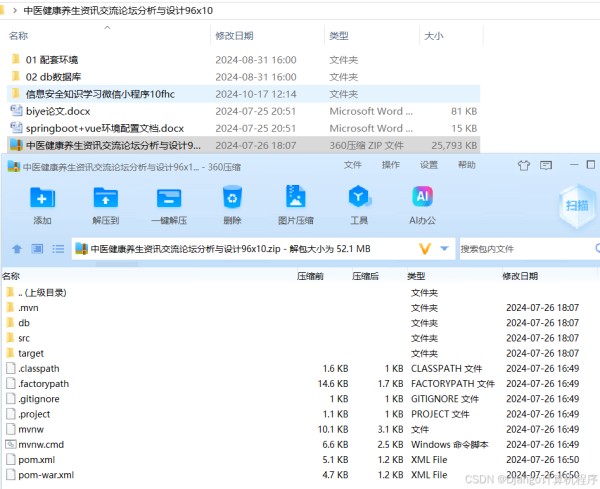The width and height of the screenshot is (600, 489).
Task: Click the 搜索包内文件 search field
Action: click(530, 249)
